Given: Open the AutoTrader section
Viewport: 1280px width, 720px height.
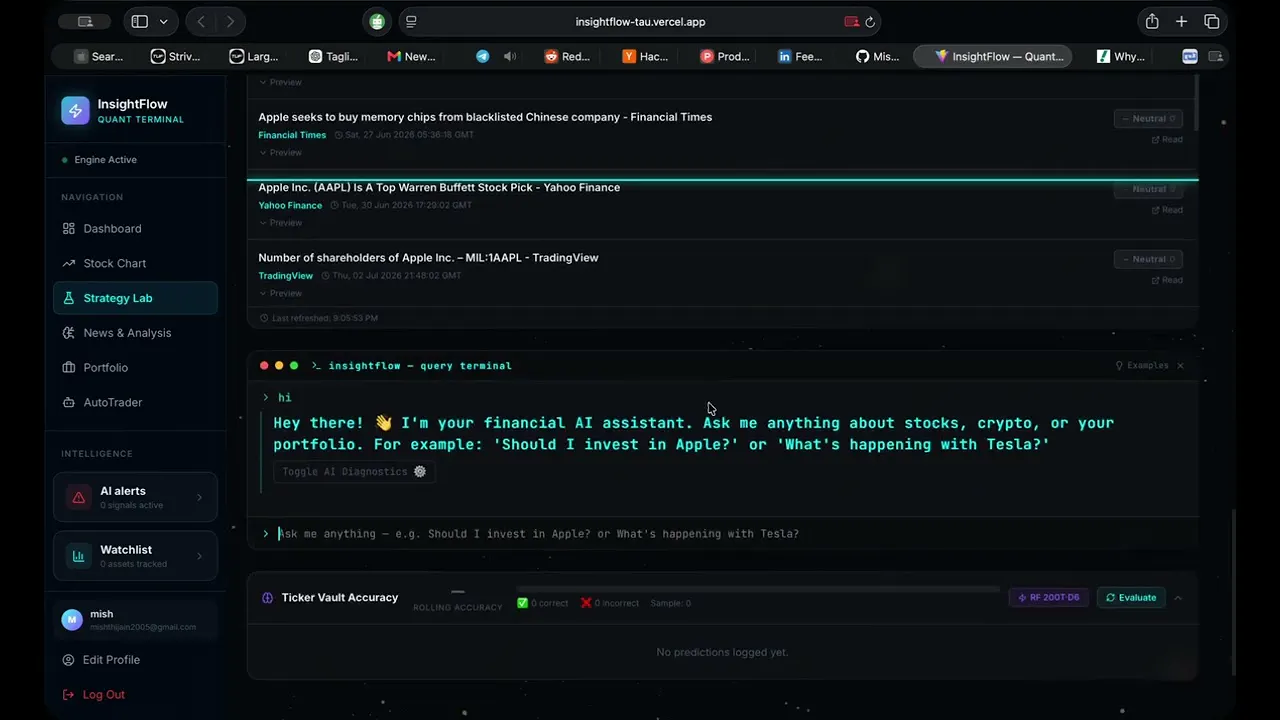Looking at the screenshot, I should [135, 402].
